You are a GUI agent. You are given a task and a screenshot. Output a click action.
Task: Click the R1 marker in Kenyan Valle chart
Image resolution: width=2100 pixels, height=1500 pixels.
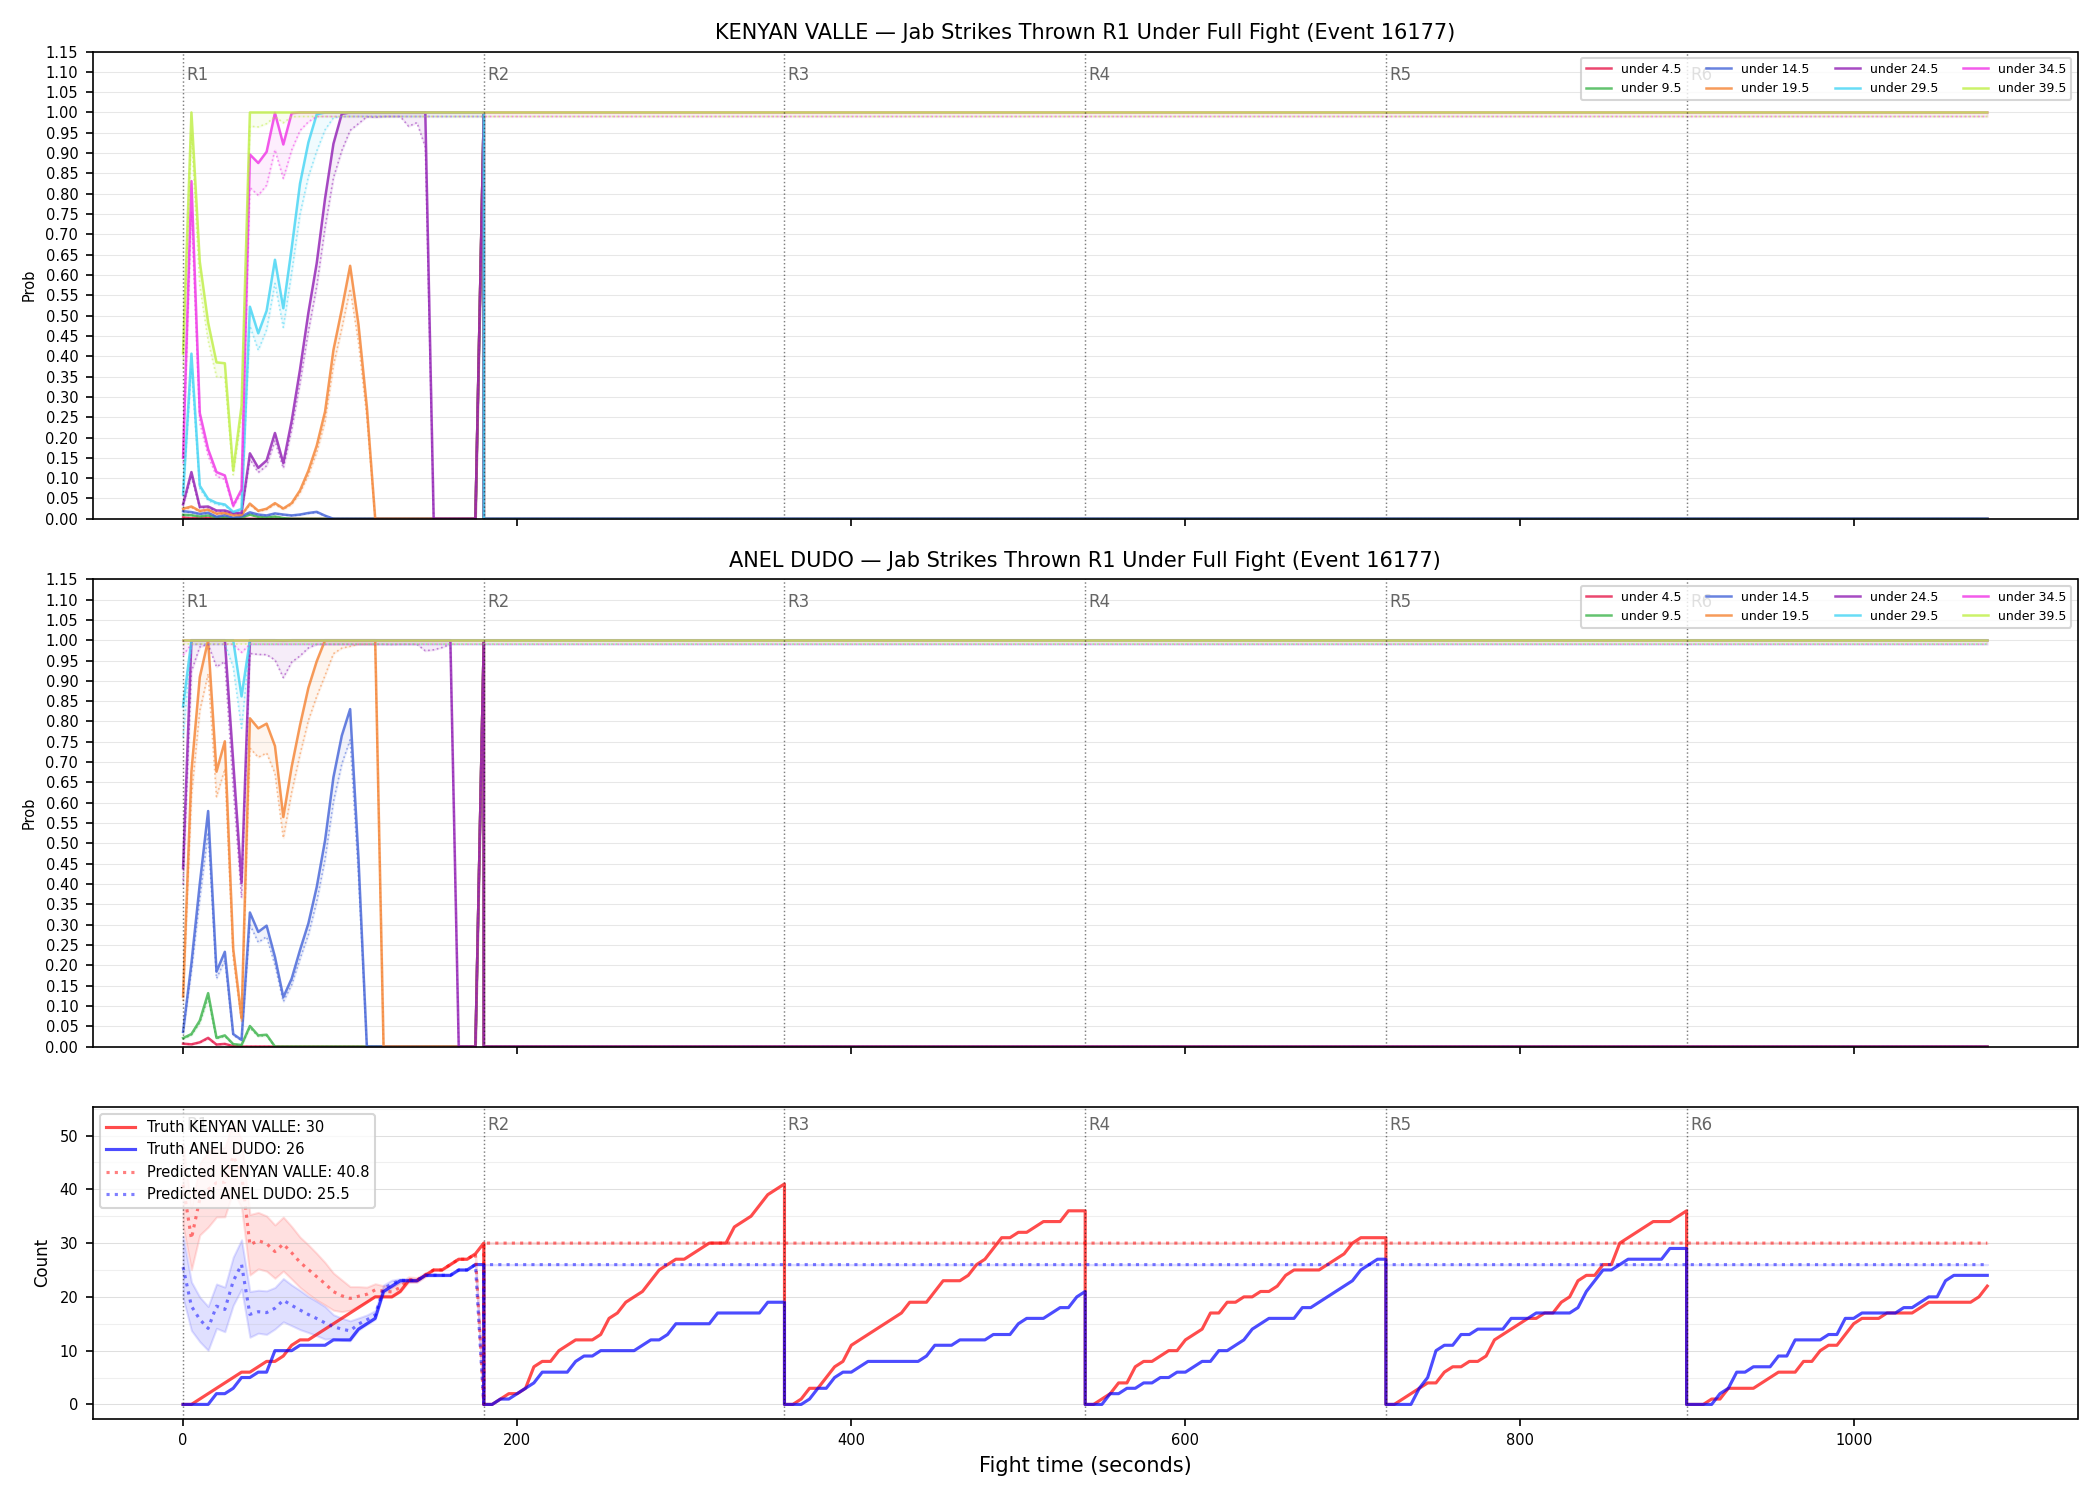click(x=197, y=74)
